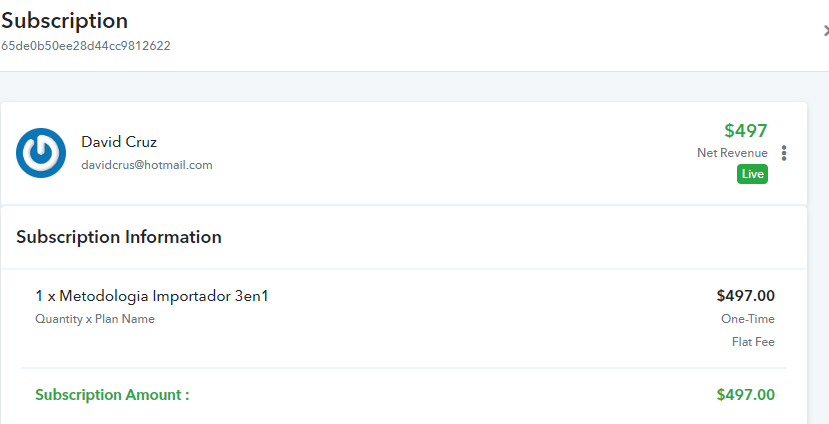This screenshot has width=829, height=424.
Task: Click the green $497 net revenue figure
Action: (x=745, y=131)
